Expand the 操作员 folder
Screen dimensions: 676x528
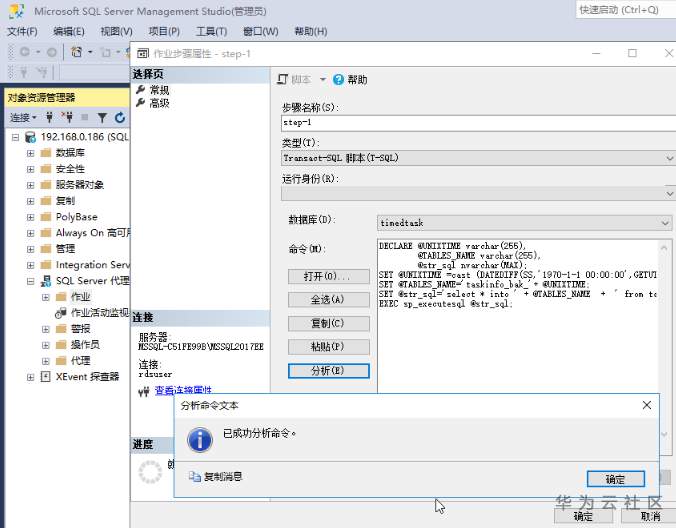(x=46, y=345)
